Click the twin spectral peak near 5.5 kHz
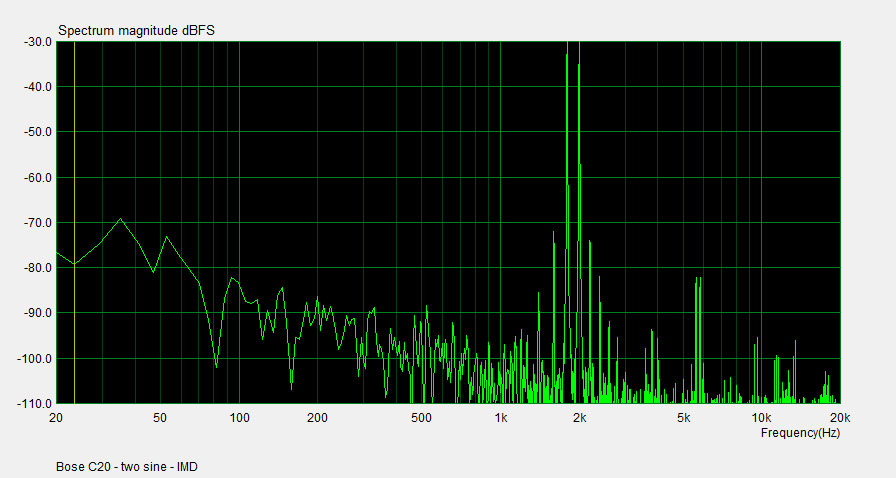896x478 pixels. (698, 340)
